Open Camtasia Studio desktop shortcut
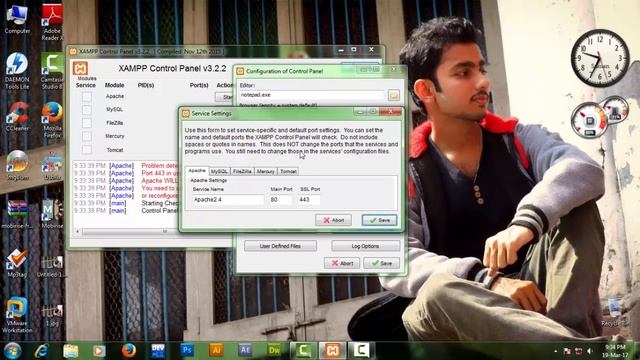 pos(52,71)
